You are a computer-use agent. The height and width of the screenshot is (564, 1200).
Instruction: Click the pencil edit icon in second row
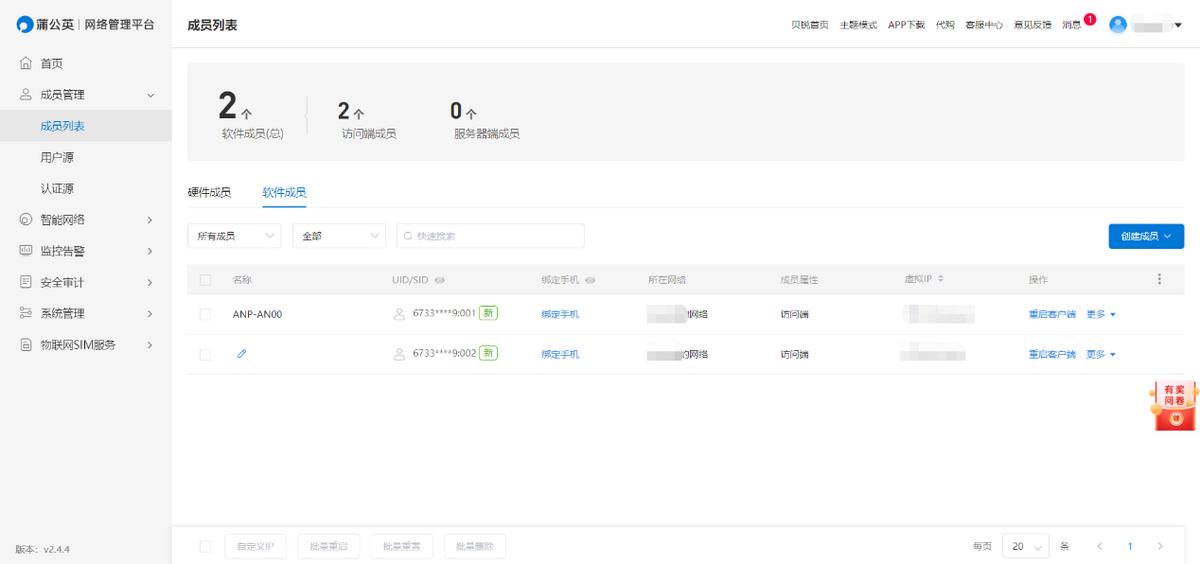pos(241,354)
